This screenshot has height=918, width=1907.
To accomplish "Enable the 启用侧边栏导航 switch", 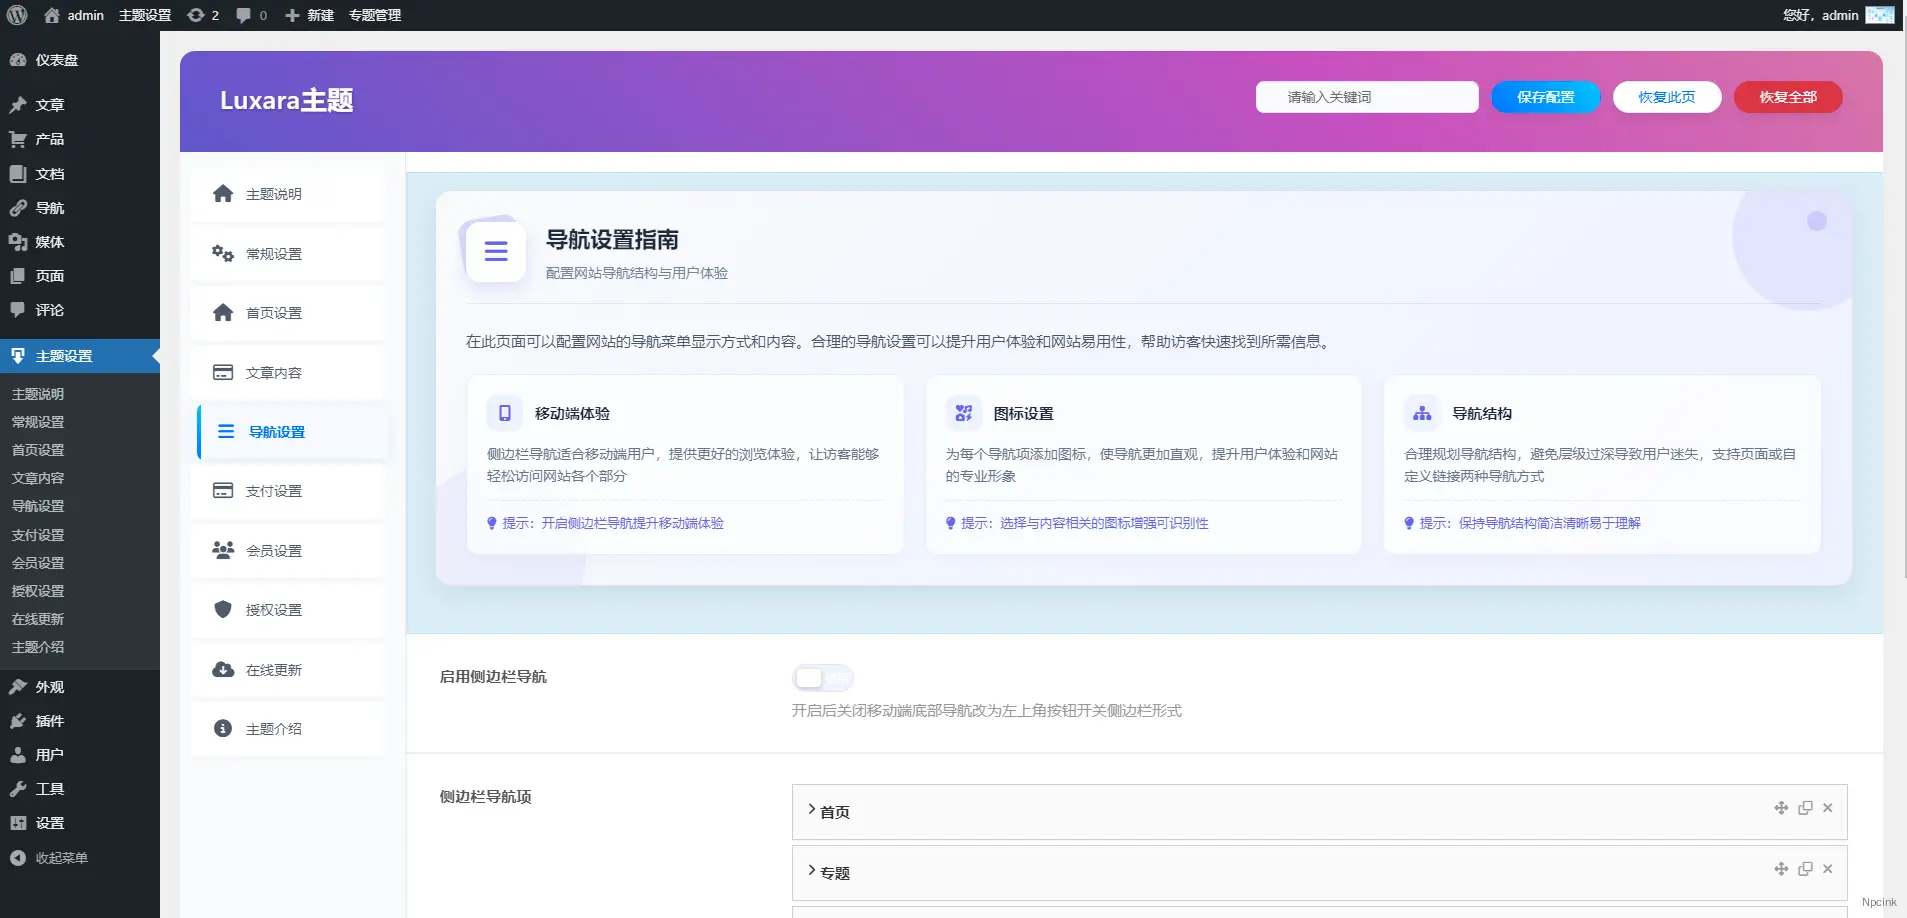I will 822,677.
